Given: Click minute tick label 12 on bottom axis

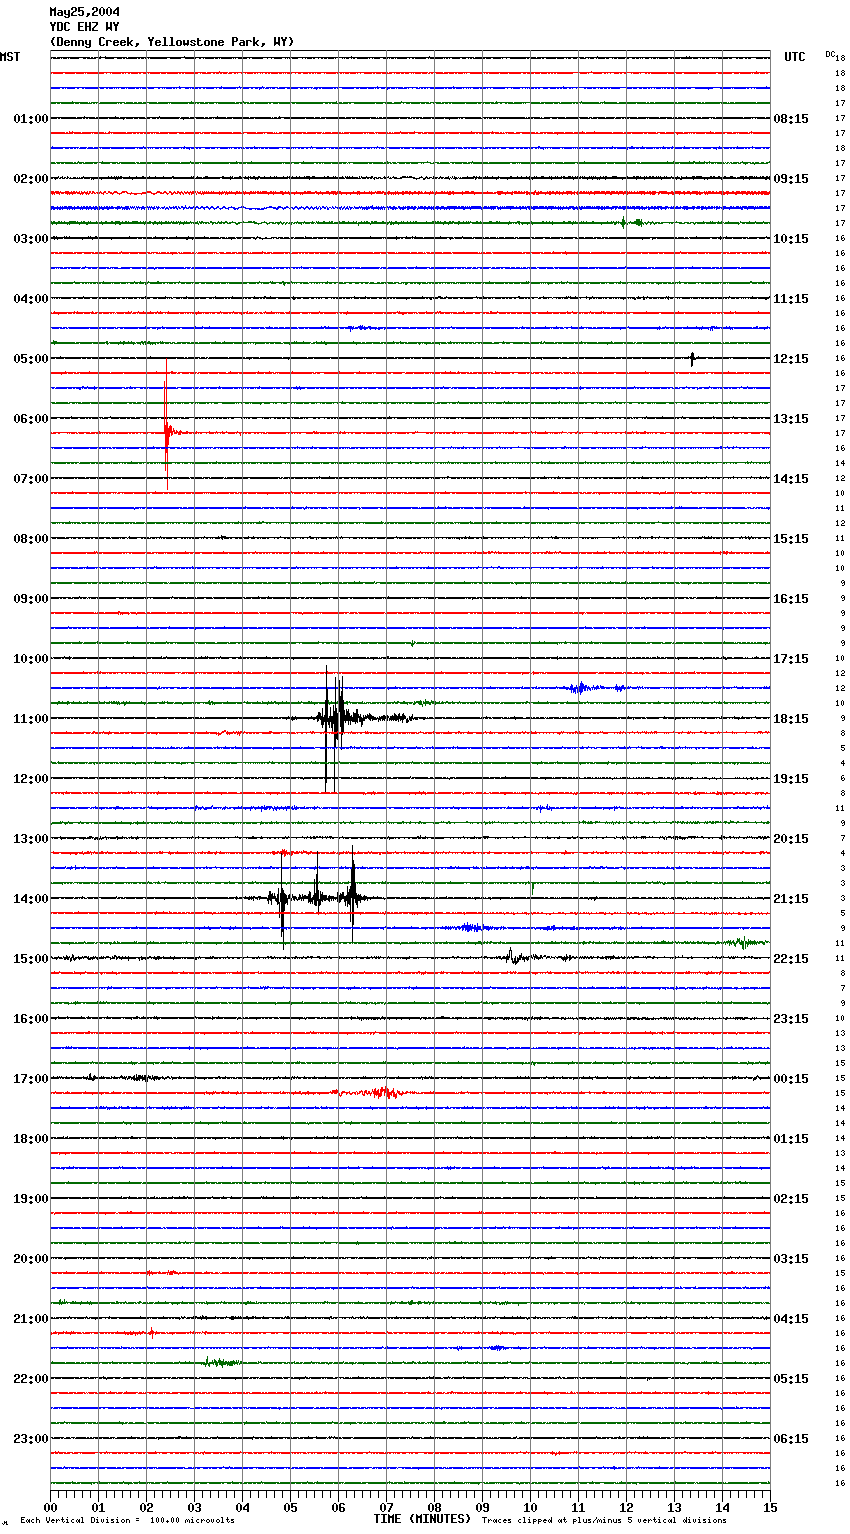Looking at the screenshot, I should [x=626, y=1508].
